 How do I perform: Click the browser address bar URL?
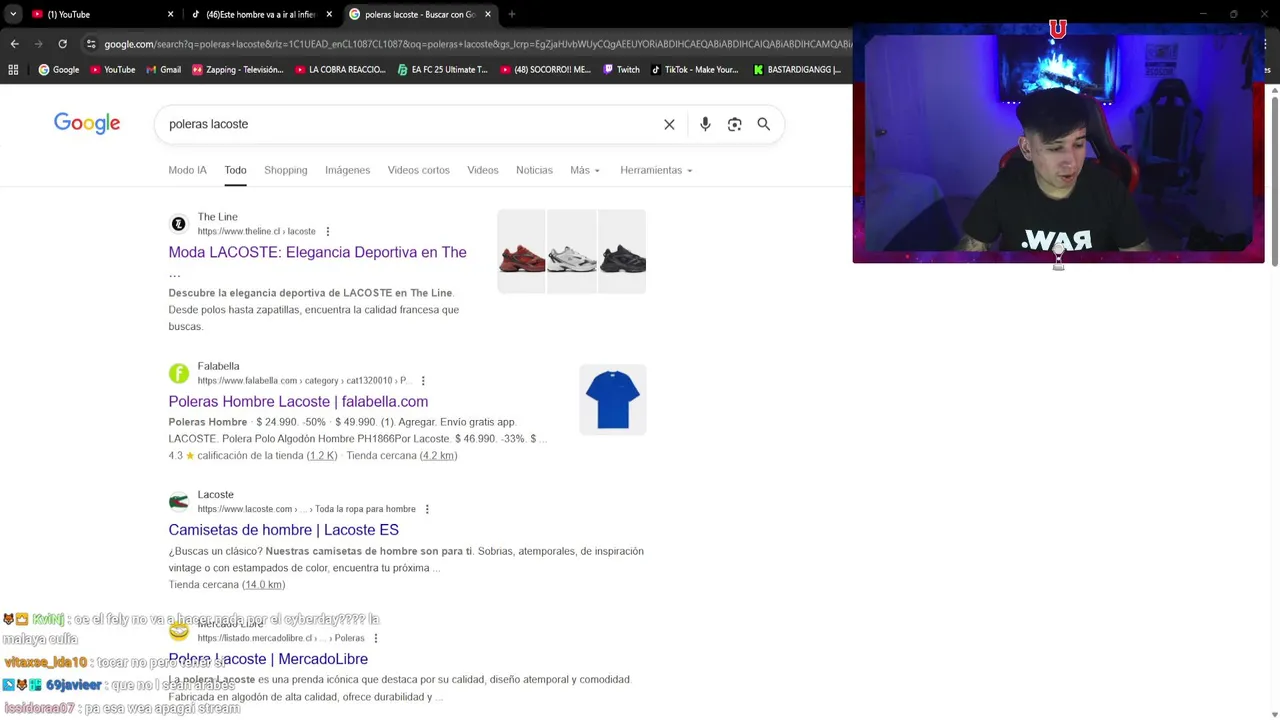477,44
